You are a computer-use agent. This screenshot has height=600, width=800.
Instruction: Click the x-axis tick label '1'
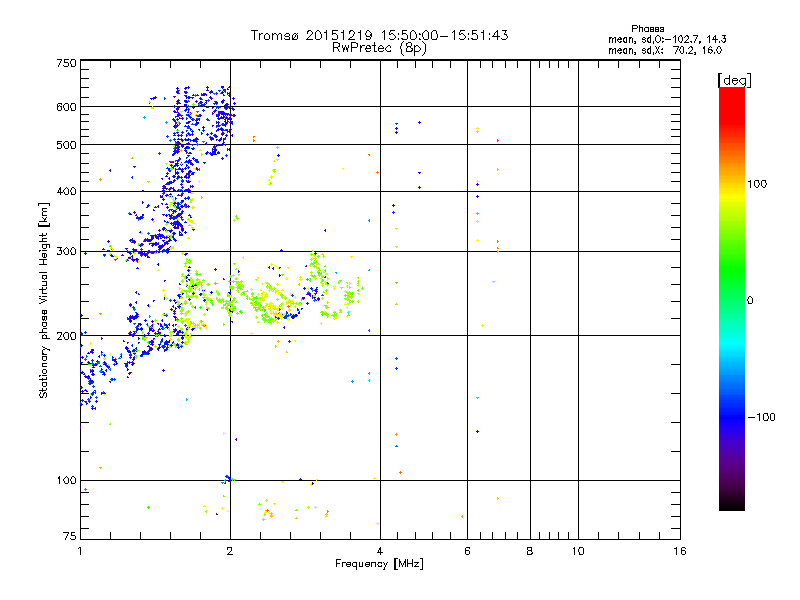click(80, 551)
